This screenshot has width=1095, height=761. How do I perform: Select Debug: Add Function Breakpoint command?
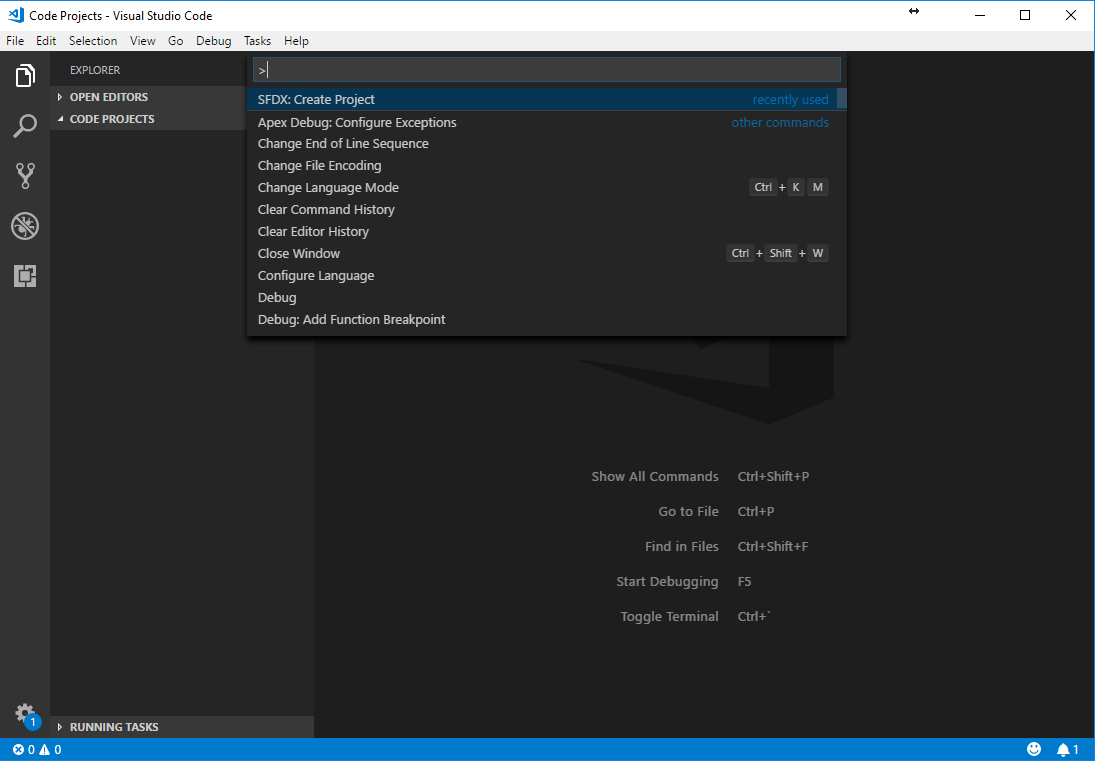[x=547, y=320]
